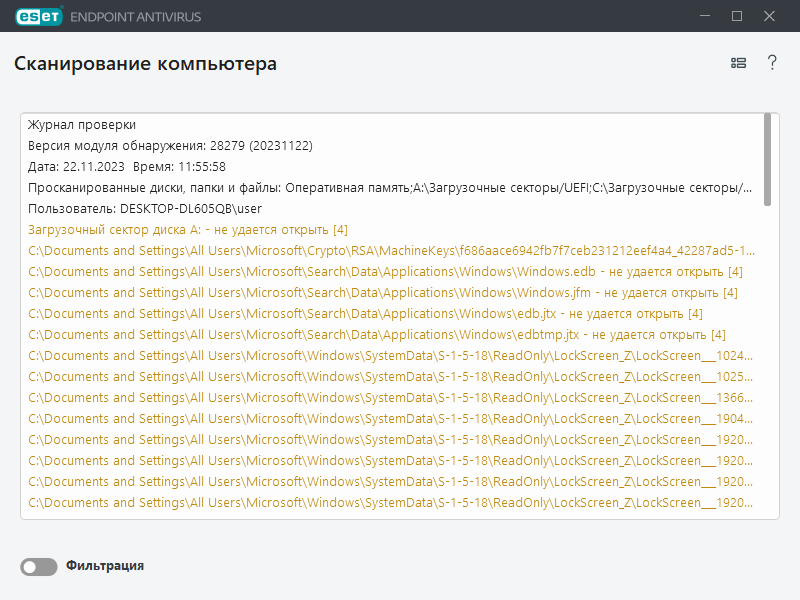Select the Загрузочный сектор диска A entry
800x600 pixels.
coord(188,230)
